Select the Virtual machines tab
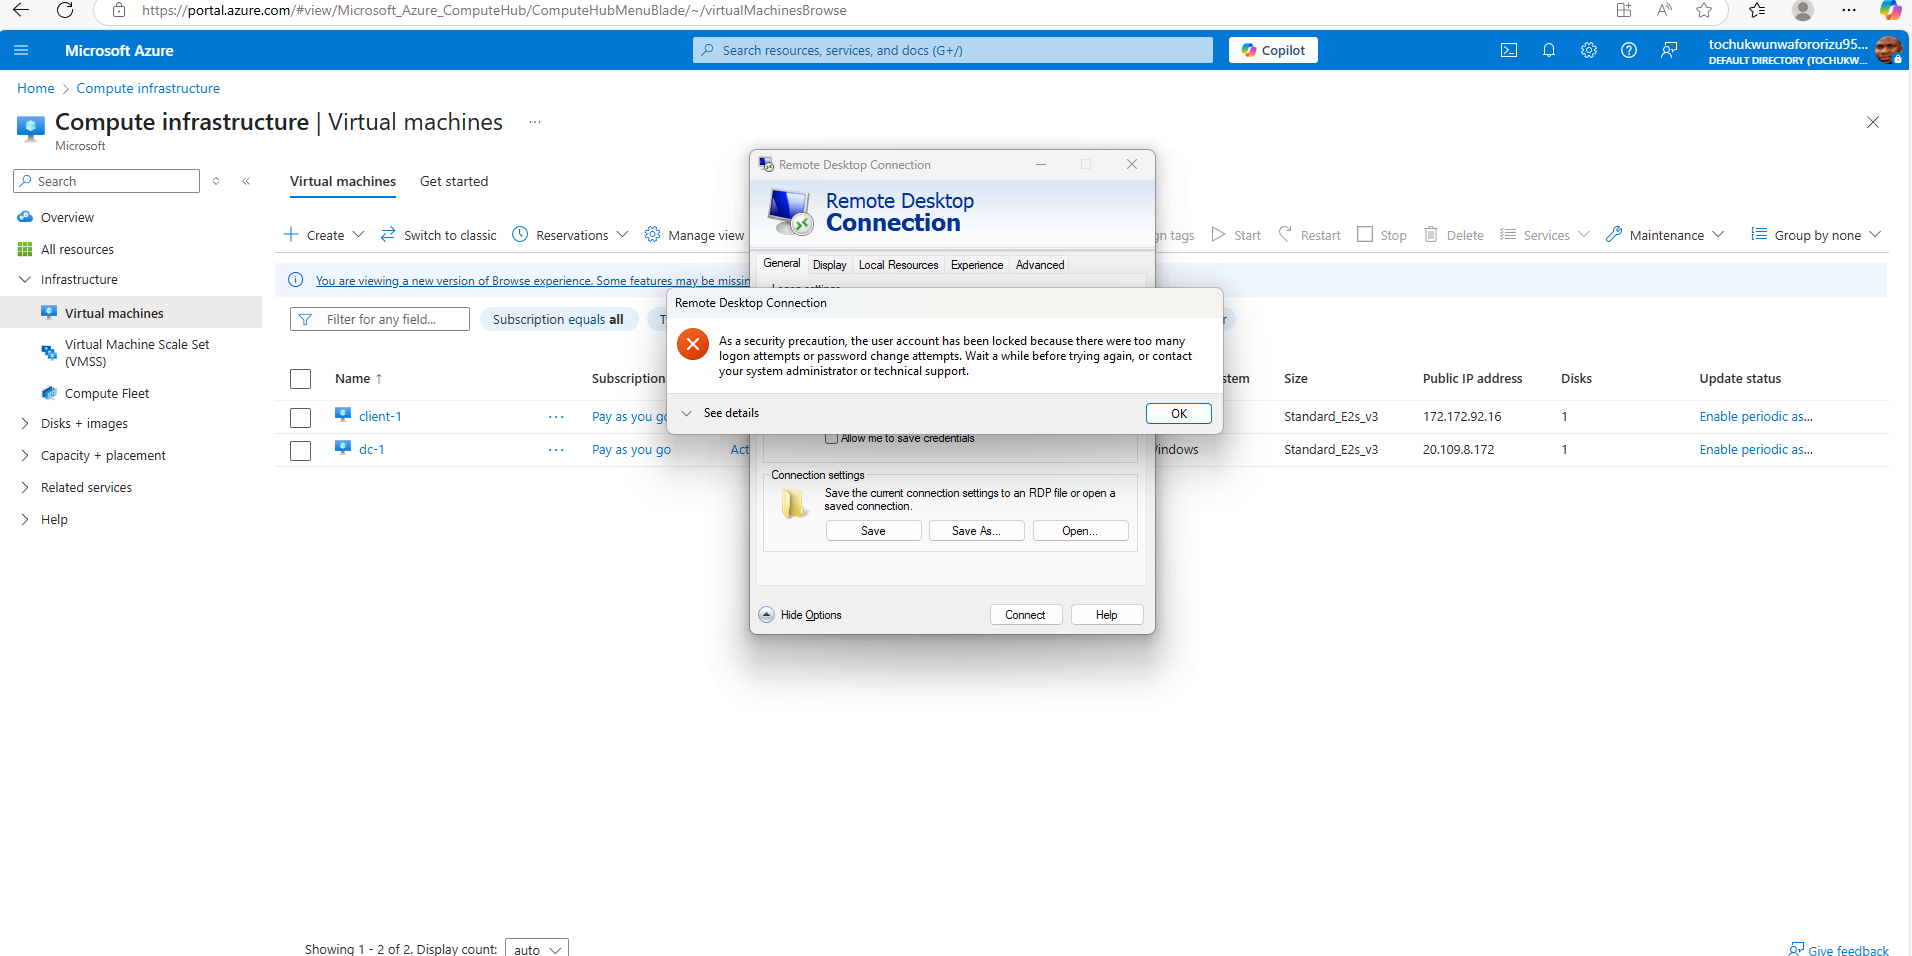Image resolution: width=1912 pixels, height=956 pixels. [343, 181]
